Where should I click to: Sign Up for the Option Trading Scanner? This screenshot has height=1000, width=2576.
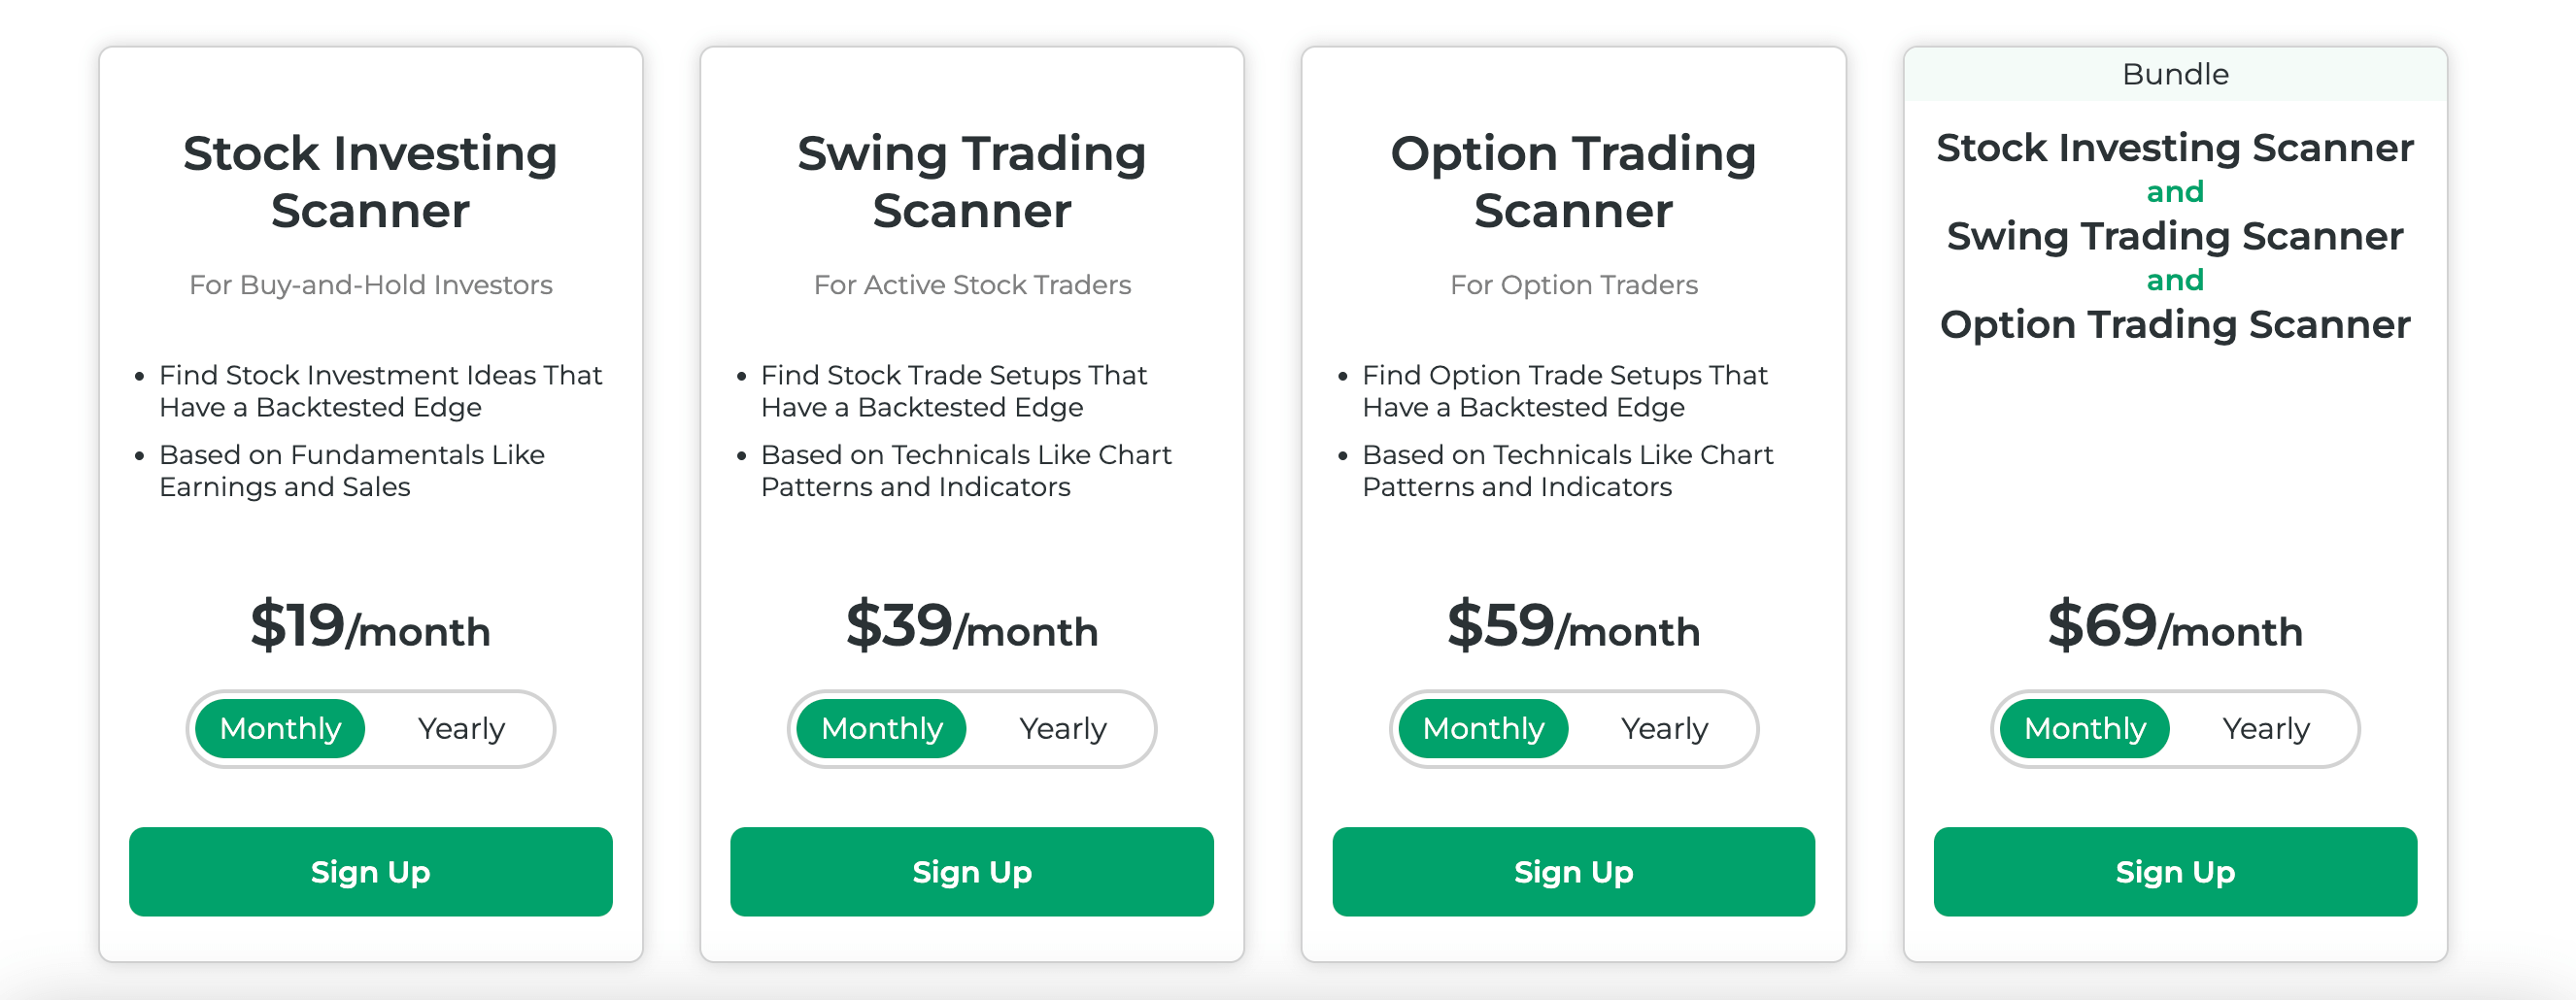click(x=1573, y=871)
